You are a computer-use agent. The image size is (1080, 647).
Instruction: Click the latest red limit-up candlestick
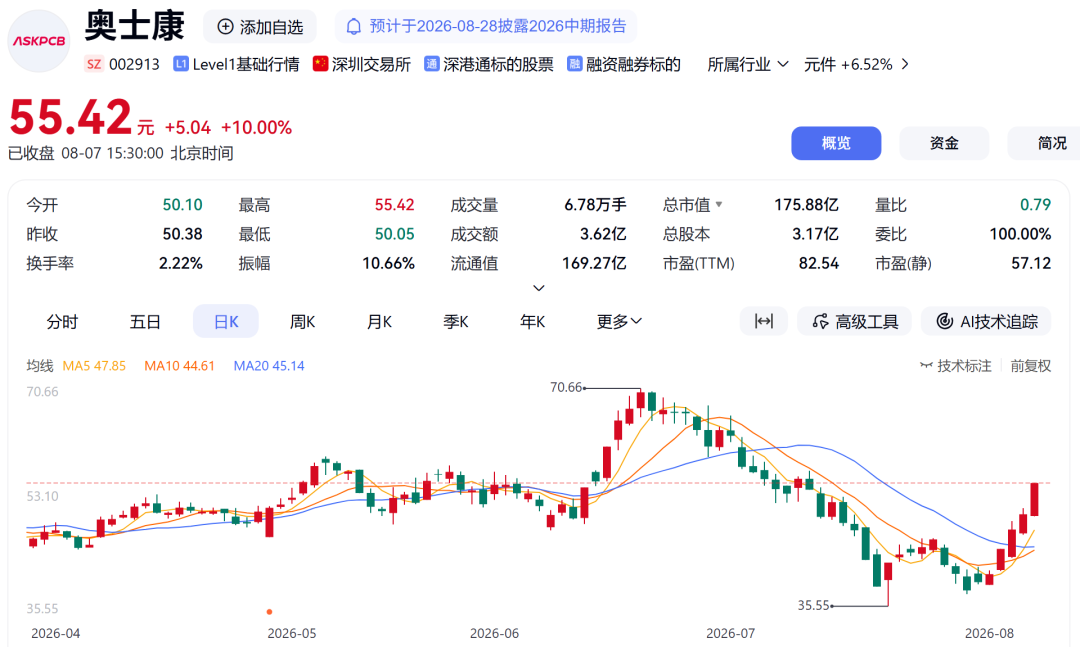pyautogui.click(x=1035, y=500)
